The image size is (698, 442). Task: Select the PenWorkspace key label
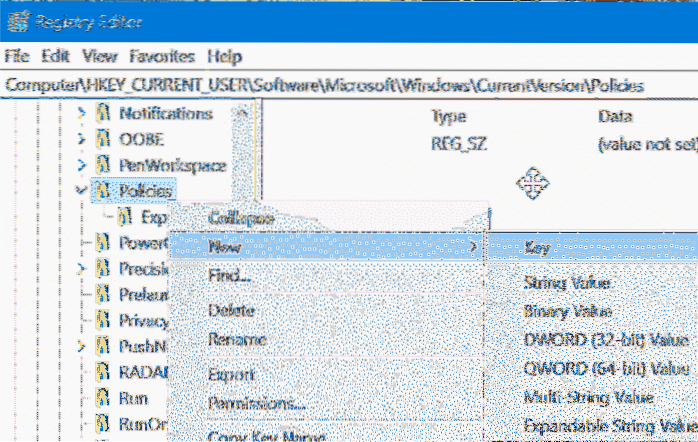(173, 166)
